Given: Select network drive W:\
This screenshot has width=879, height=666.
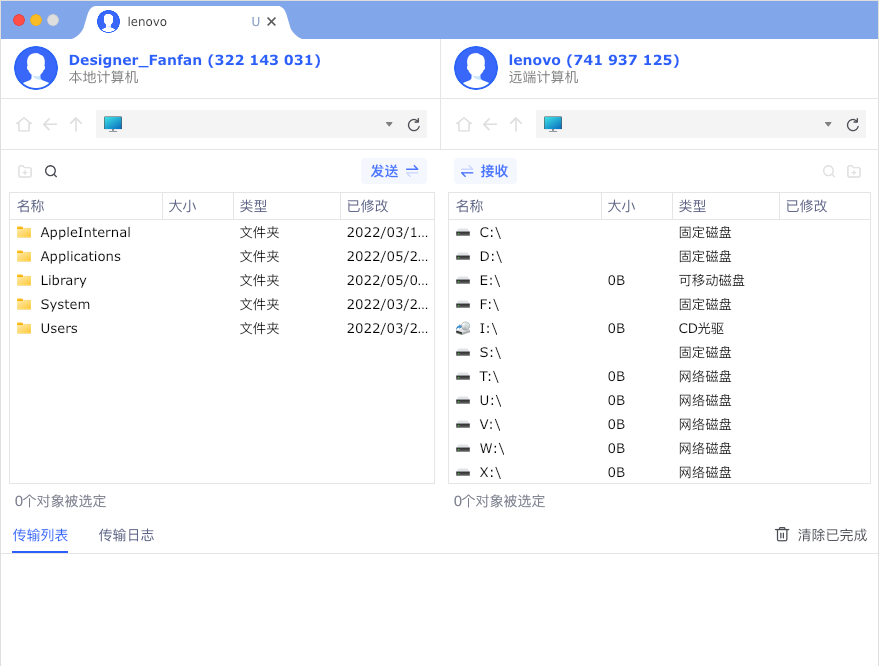Looking at the screenshot, I should coord(659,448).
